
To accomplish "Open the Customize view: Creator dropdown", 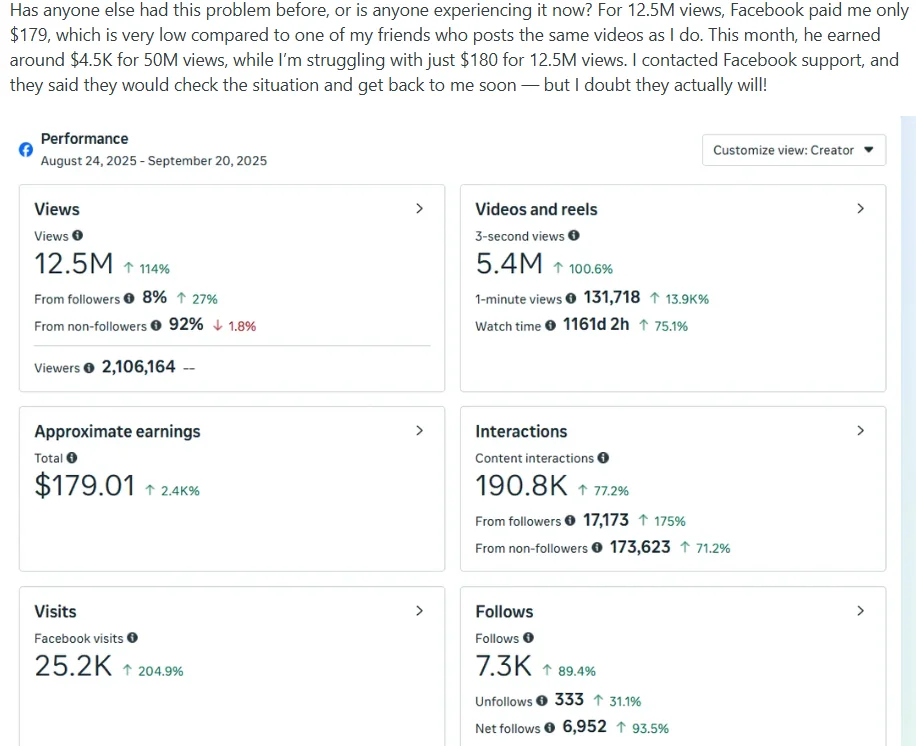I will coord(793,150).
